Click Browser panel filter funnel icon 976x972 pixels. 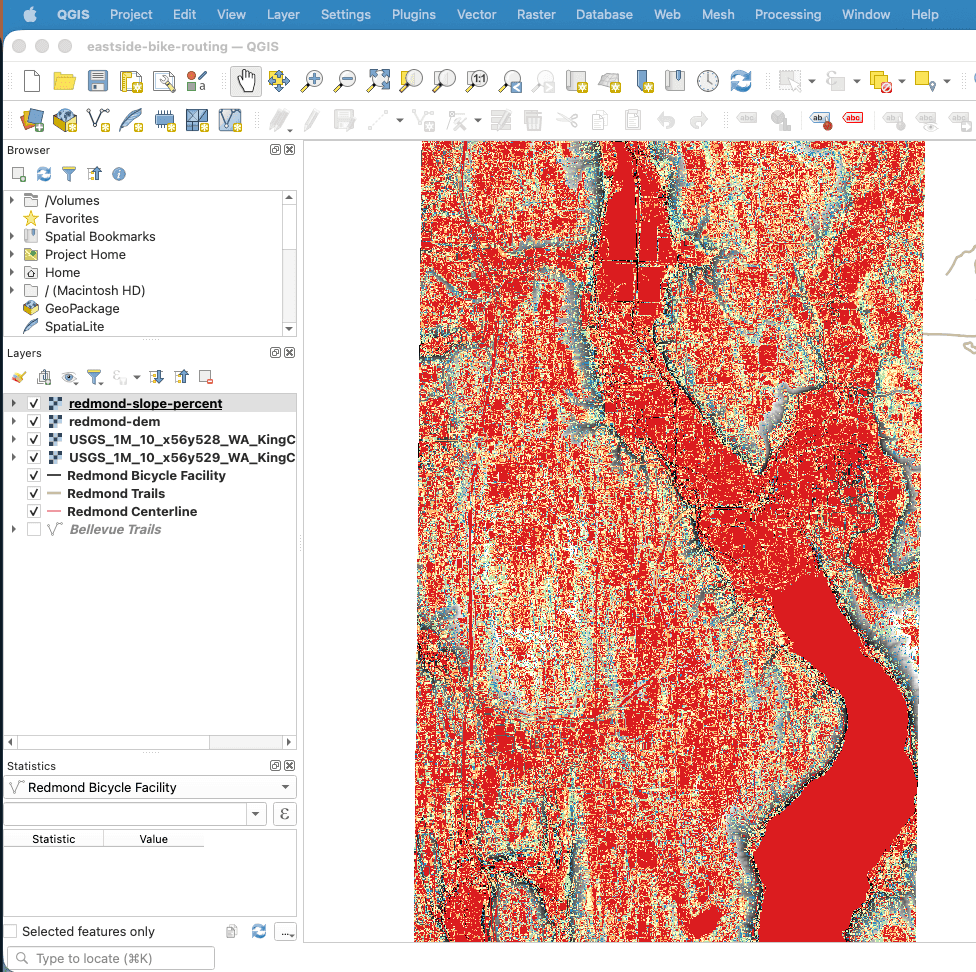point(69,174)
